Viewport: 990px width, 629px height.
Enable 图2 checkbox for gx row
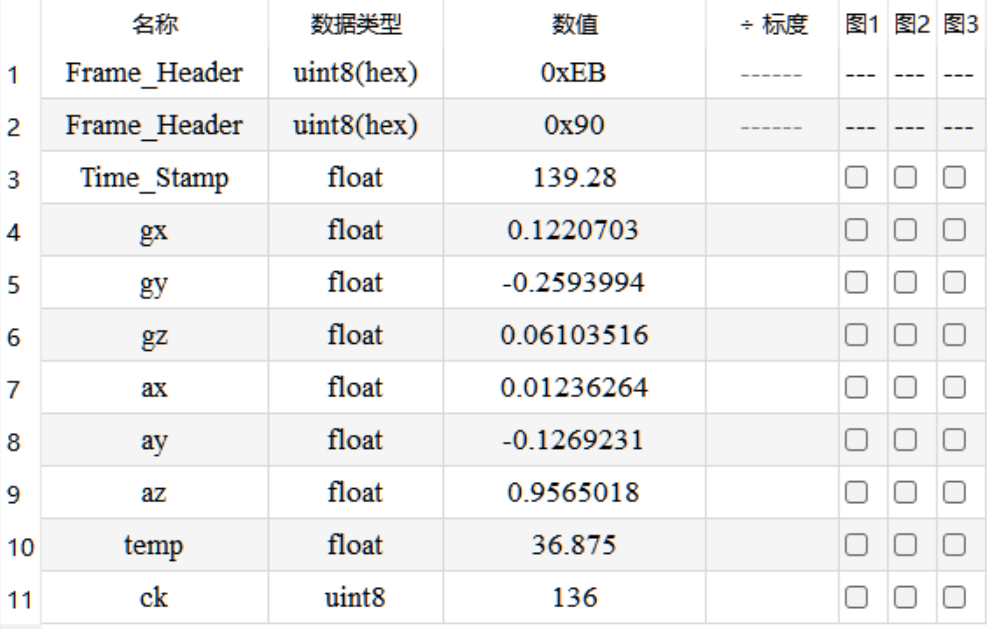(905, 230)
